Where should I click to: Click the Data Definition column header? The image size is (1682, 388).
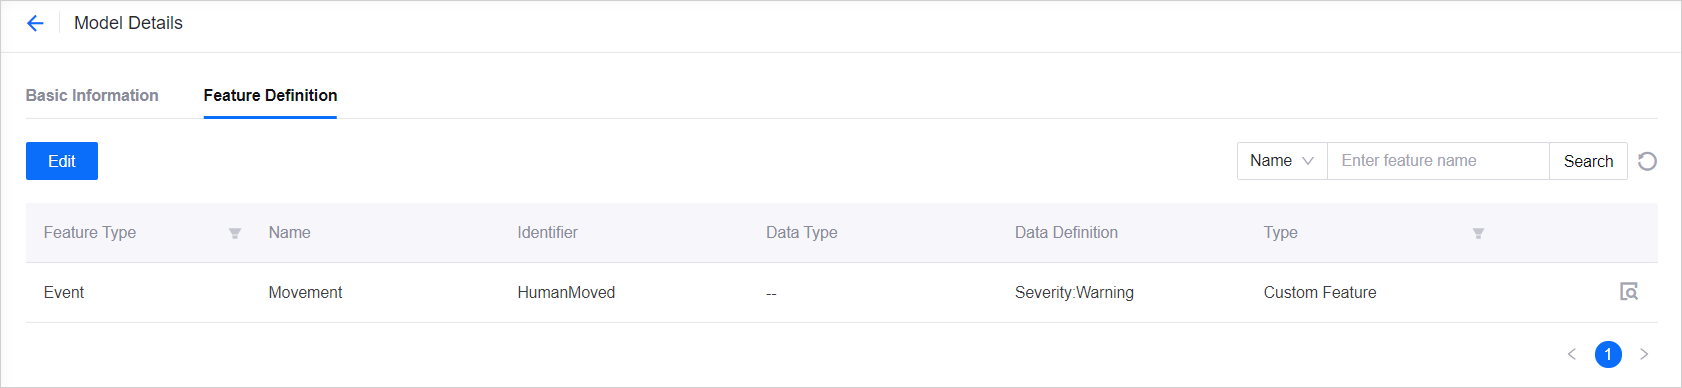(x=1066, y=232)
